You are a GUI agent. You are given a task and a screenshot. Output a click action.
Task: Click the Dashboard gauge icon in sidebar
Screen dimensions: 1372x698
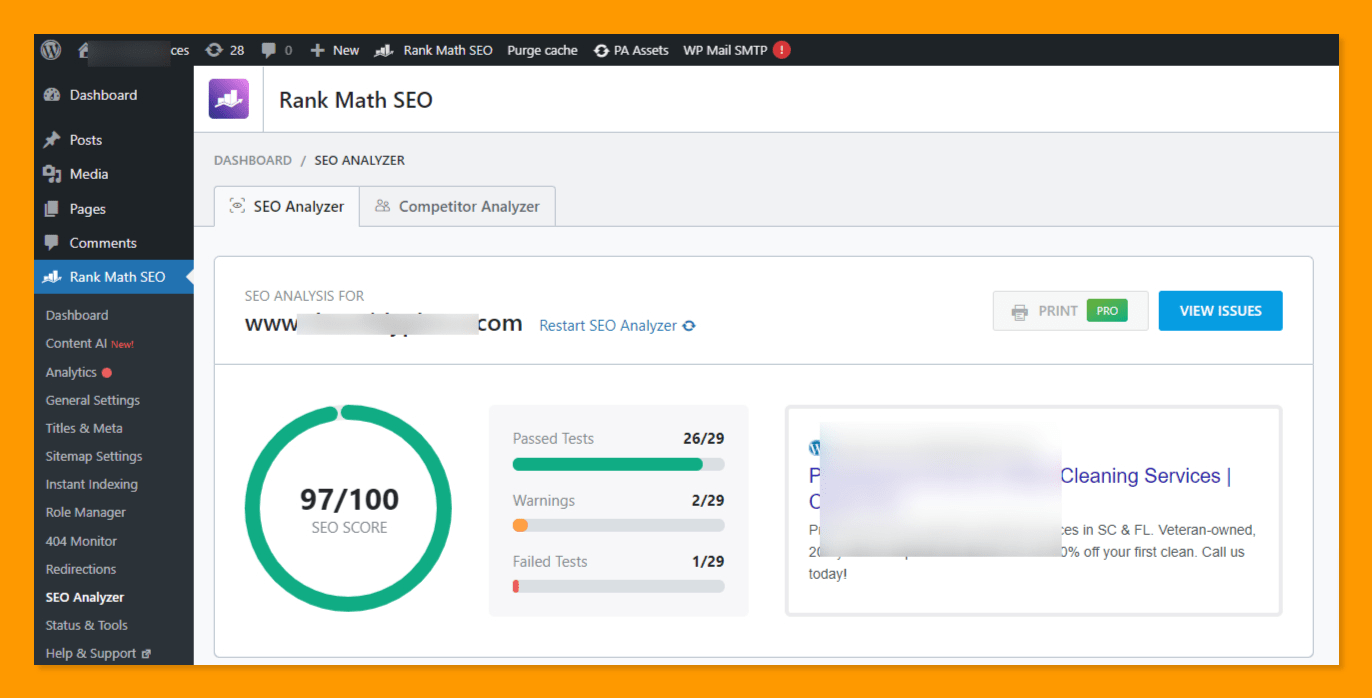(52, 95)
